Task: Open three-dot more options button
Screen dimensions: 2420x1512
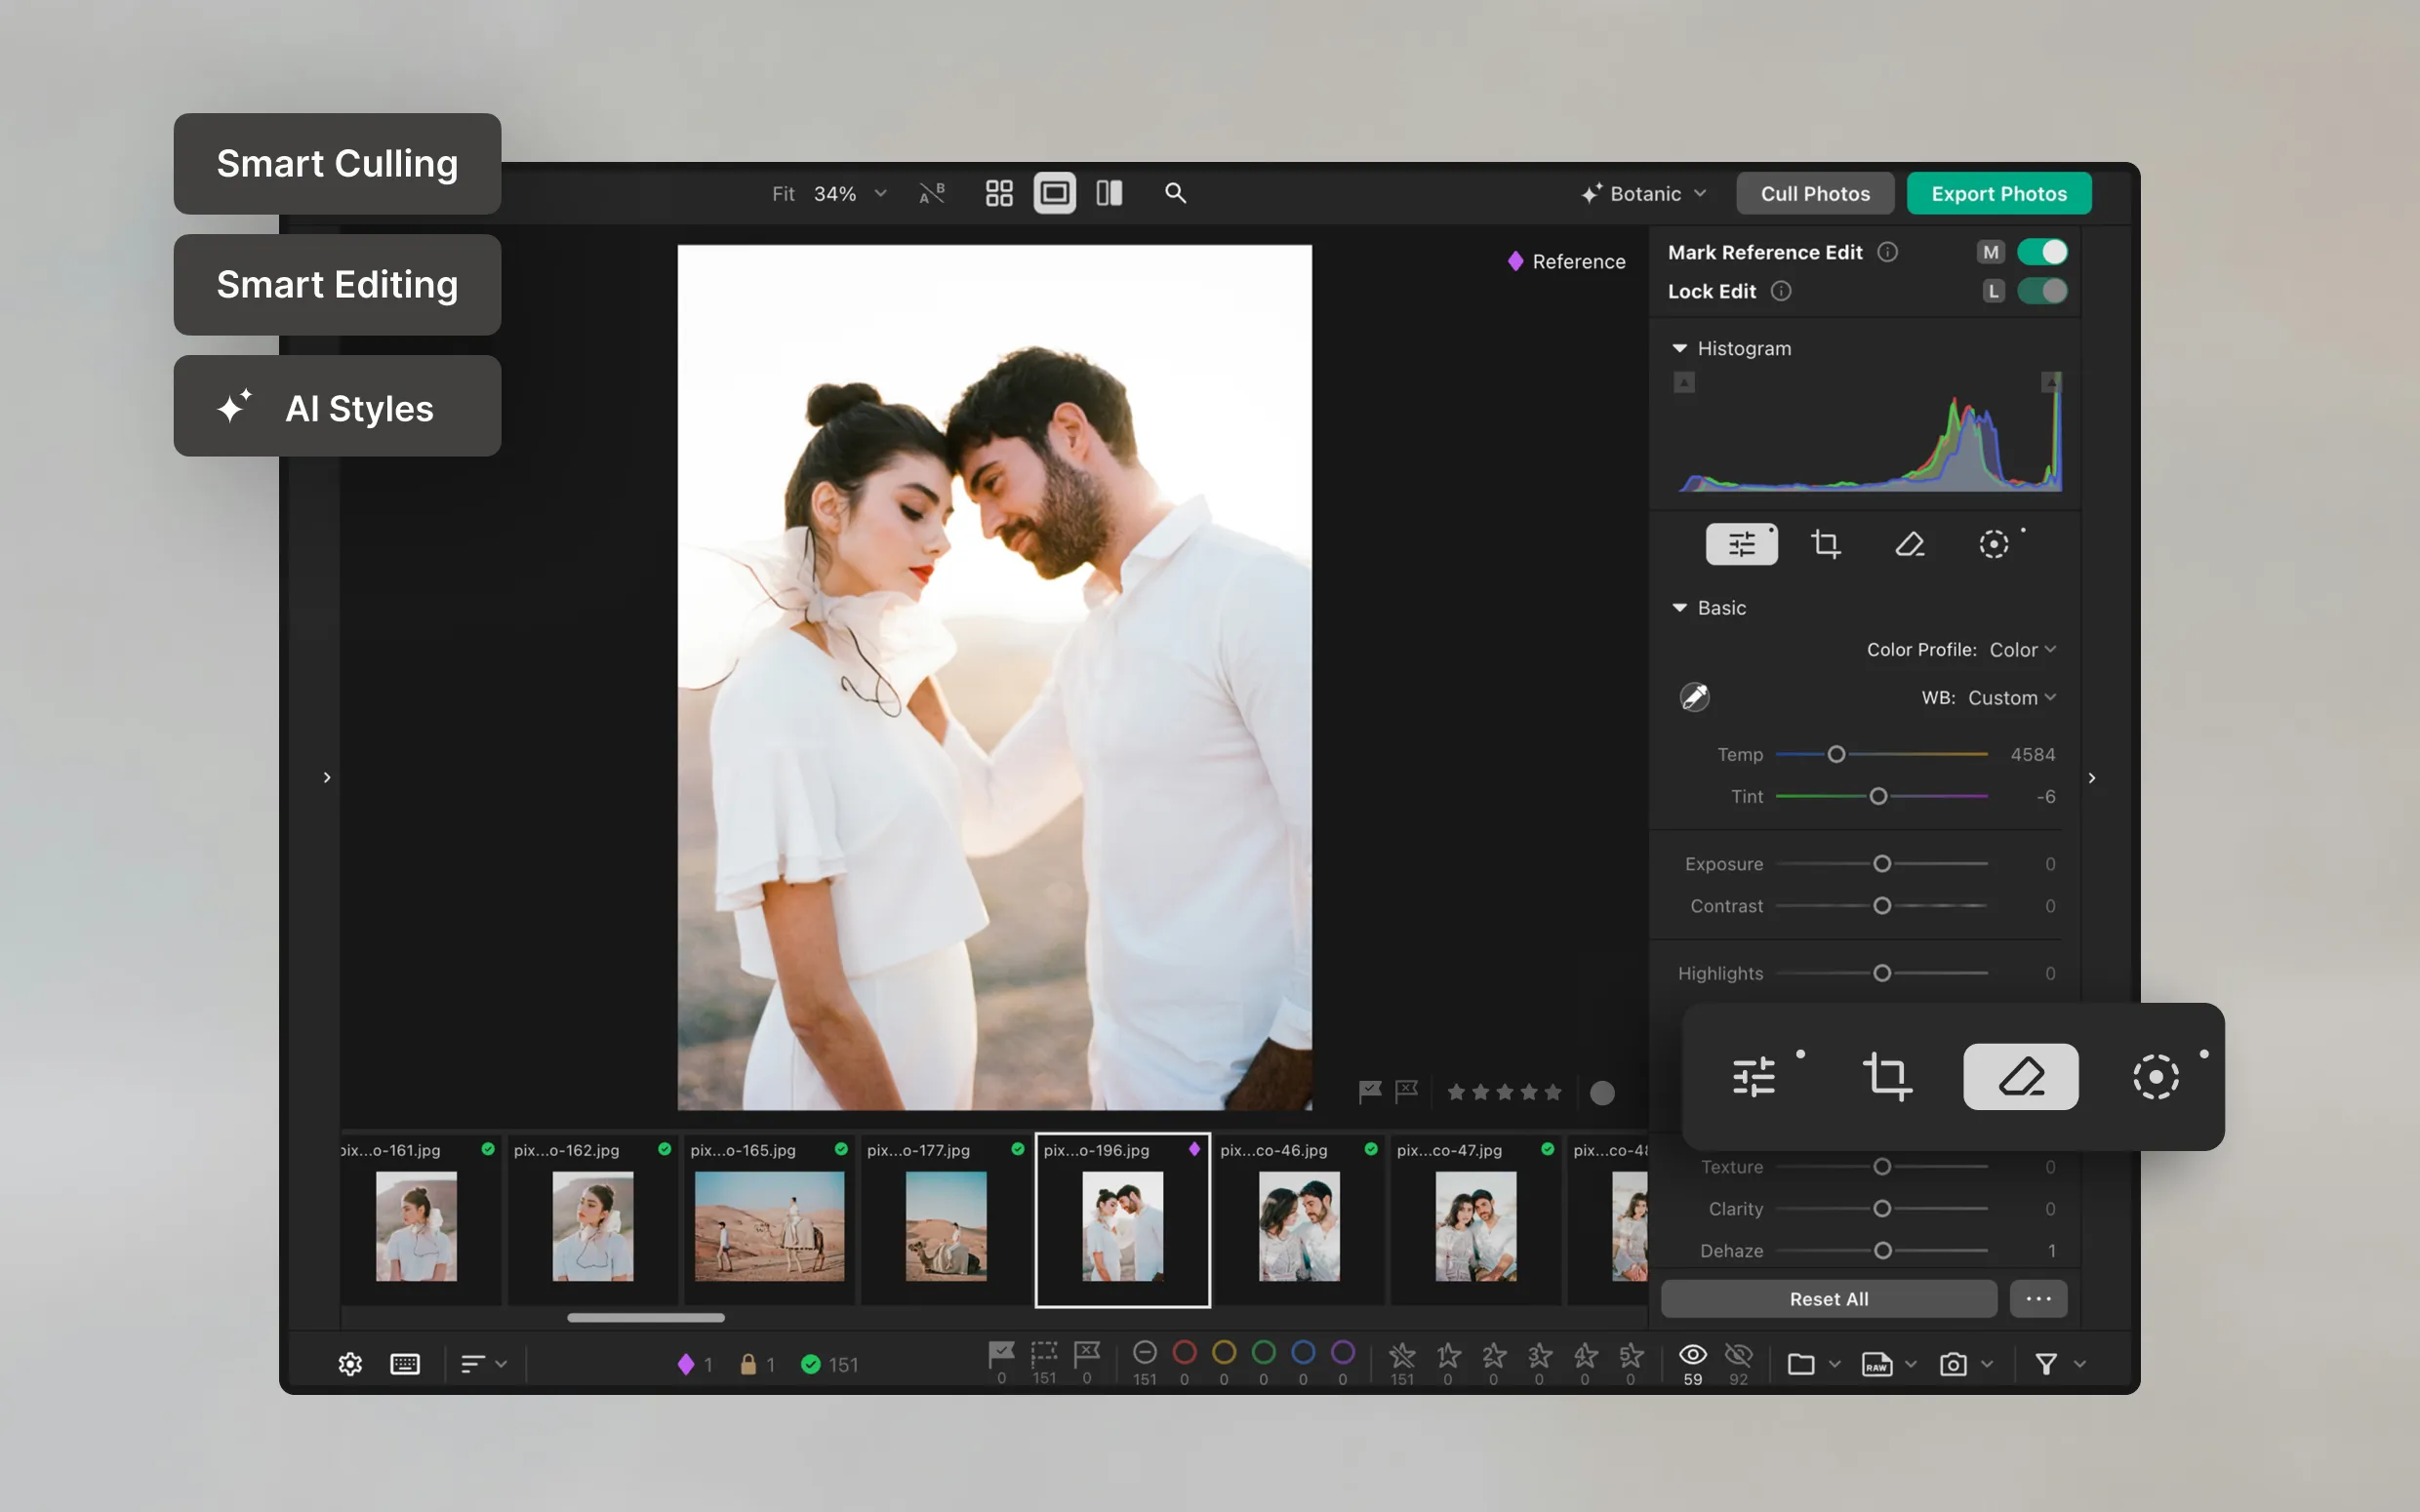Action: tap(2038, 1299)
